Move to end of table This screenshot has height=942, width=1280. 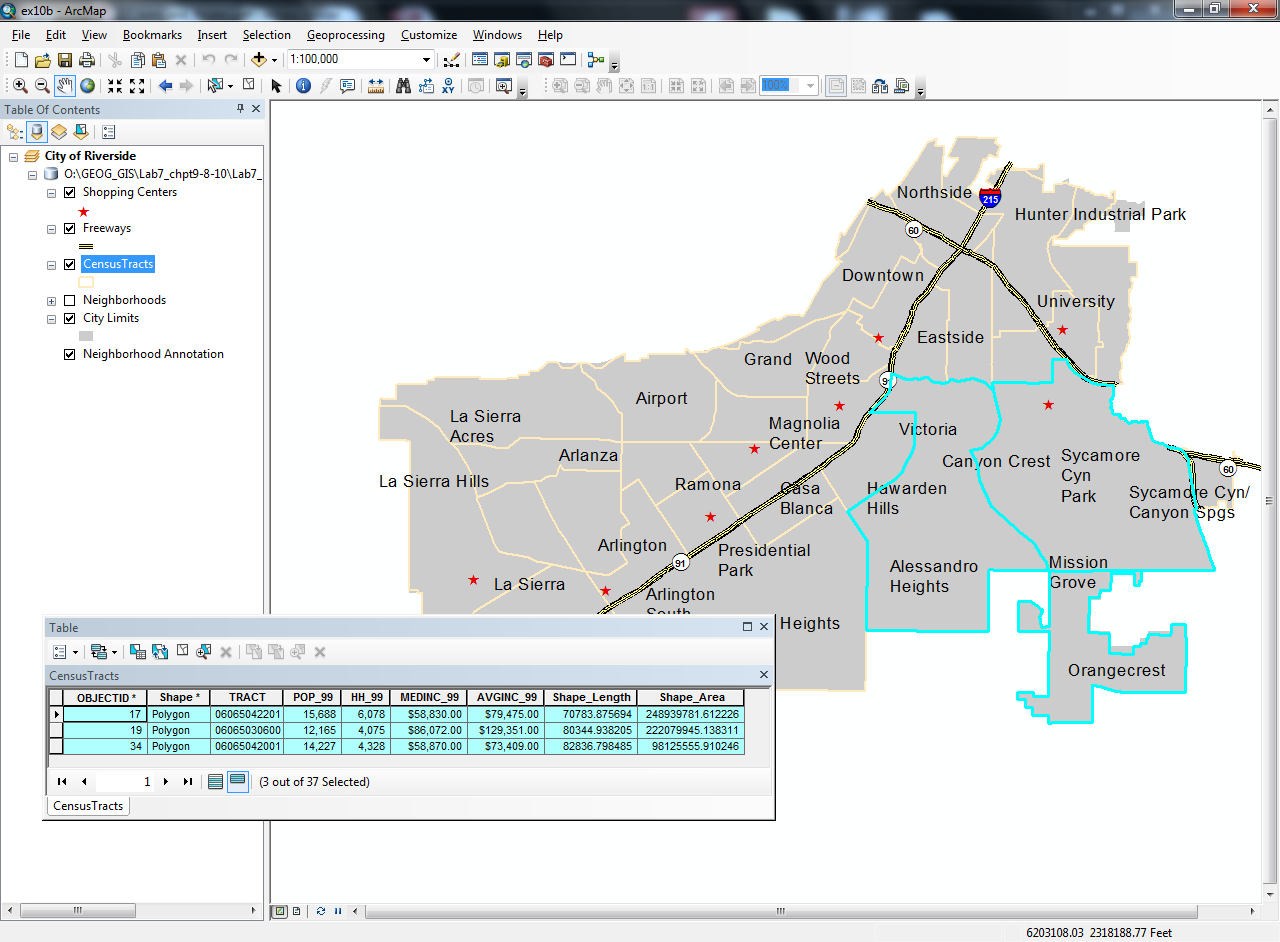(x=187, y=782)
